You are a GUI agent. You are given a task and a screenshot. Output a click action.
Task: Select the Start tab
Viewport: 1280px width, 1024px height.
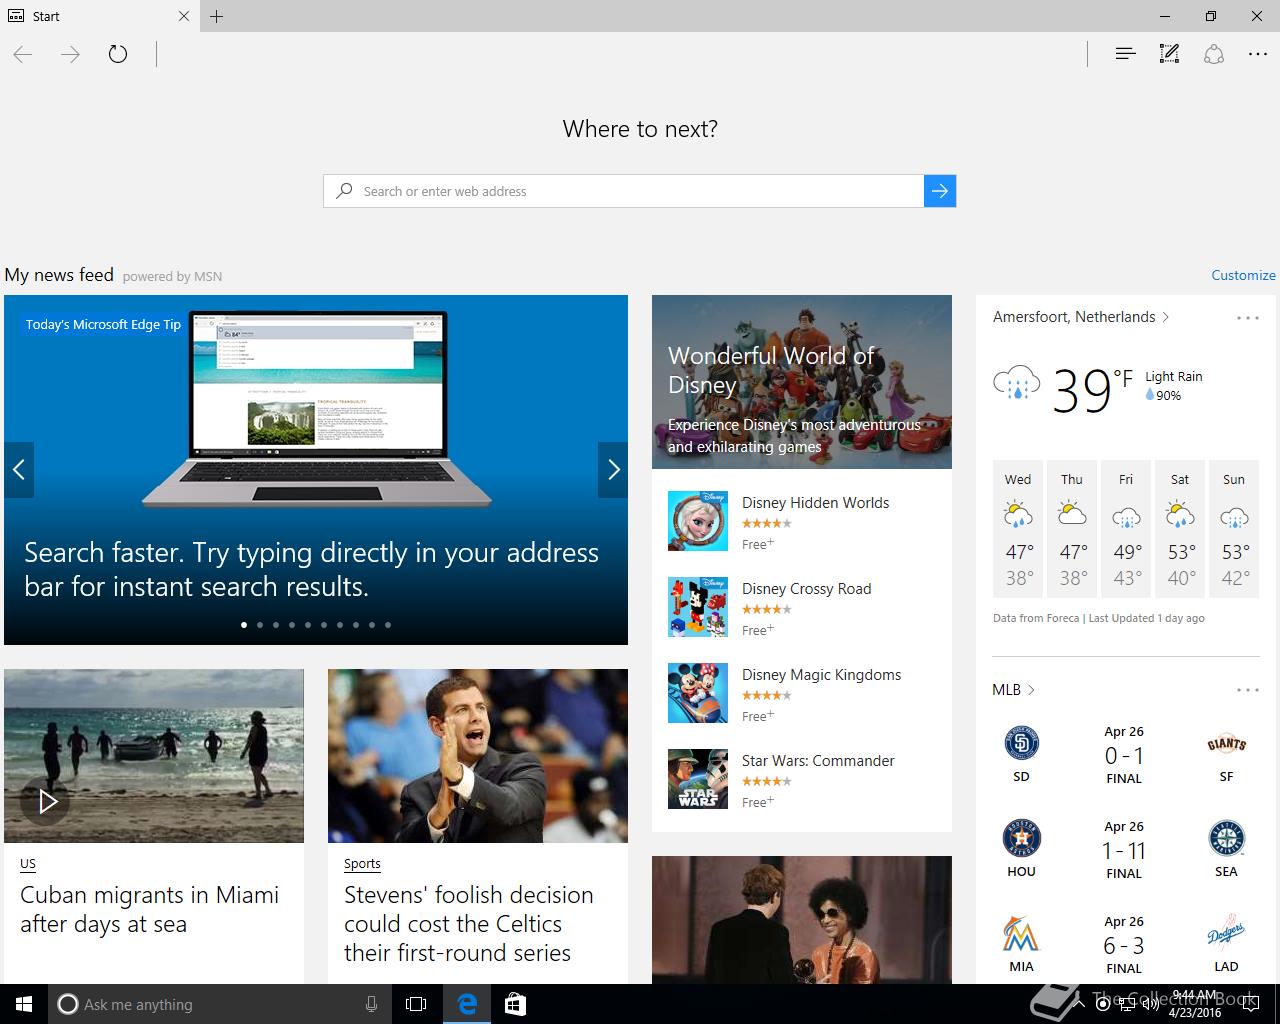pyautogui.click(x=100, y=16)
